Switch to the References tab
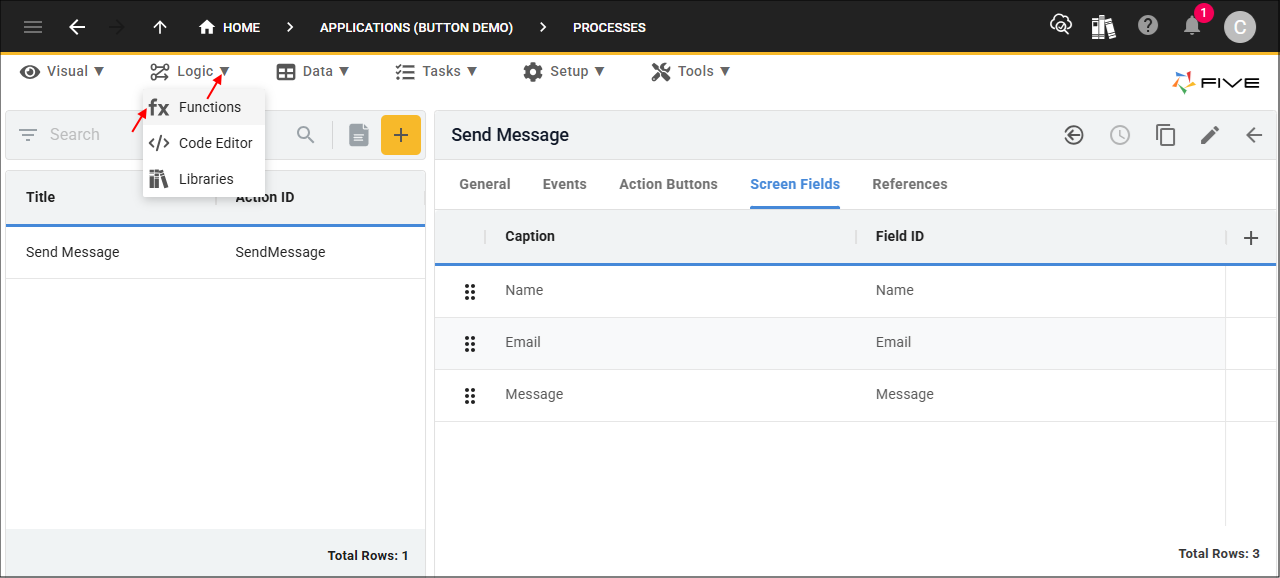 pyautogui.click(x=910, y=184)
